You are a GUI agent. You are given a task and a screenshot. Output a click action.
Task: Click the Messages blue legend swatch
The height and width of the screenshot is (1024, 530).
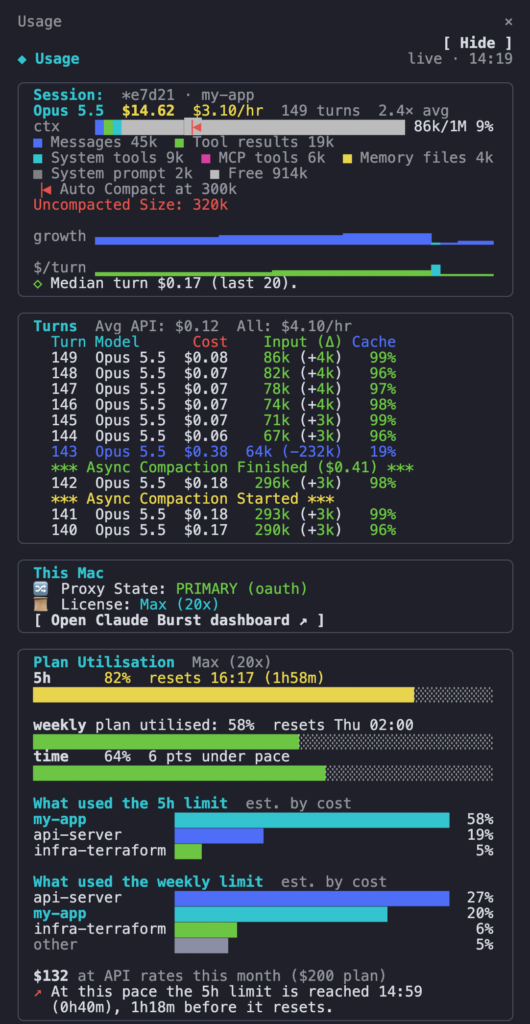[38, 142]
